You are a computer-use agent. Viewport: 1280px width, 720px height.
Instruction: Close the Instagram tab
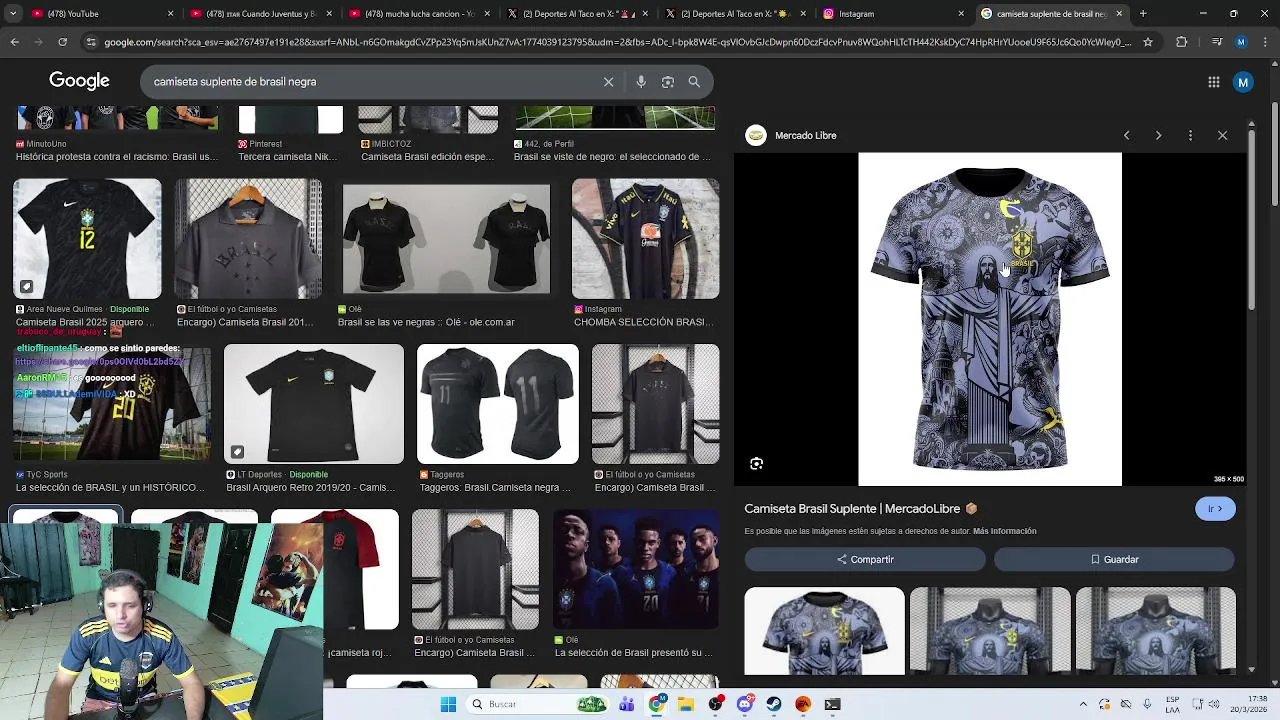point(961,14)
